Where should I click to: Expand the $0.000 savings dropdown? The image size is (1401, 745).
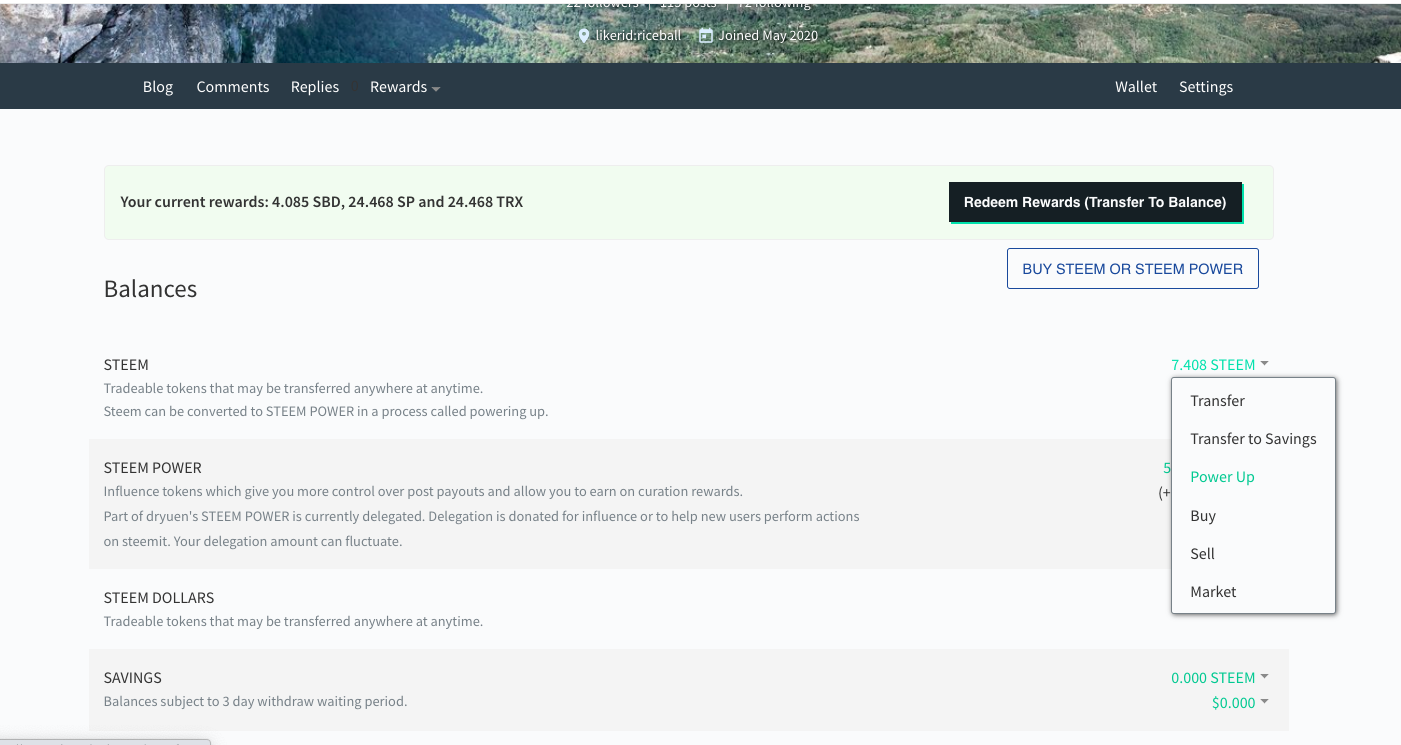coord(1240,703)
